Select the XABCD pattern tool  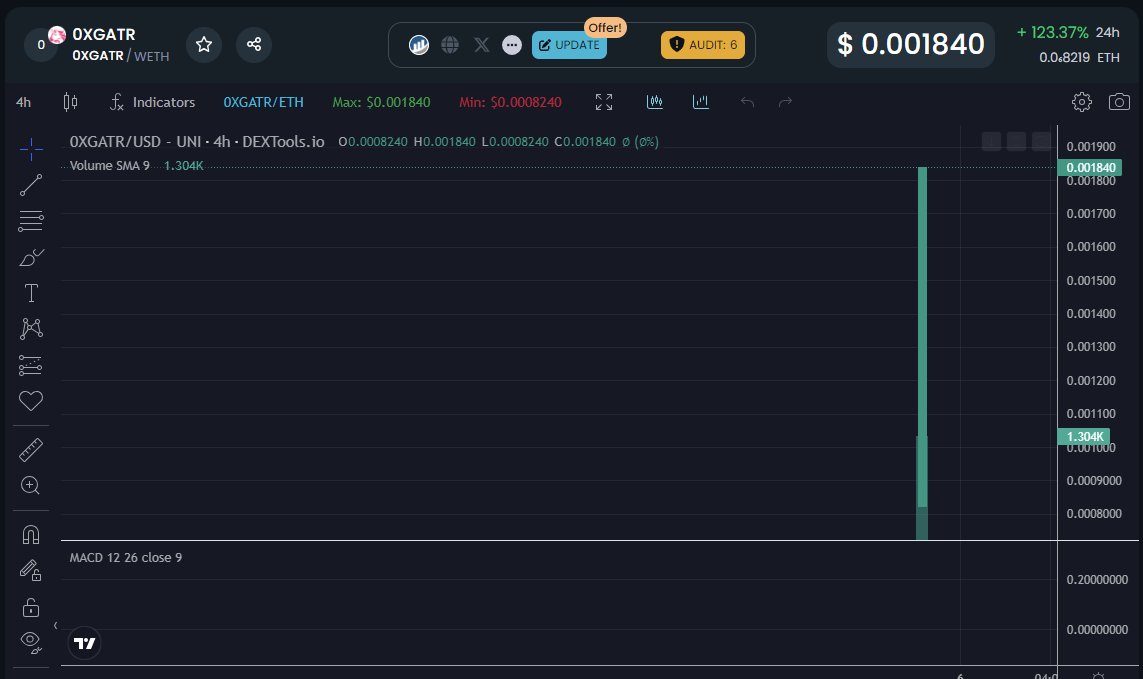pyautogui.click(x=30, y=329)
